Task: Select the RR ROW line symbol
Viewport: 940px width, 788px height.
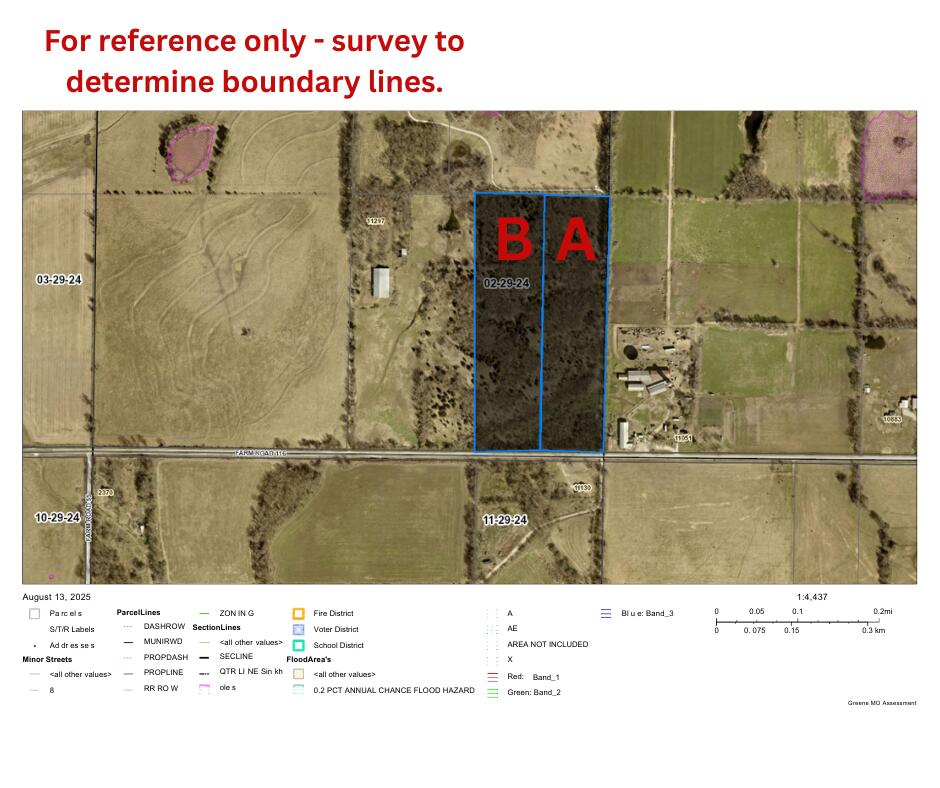Action: (x=128, y=688)
